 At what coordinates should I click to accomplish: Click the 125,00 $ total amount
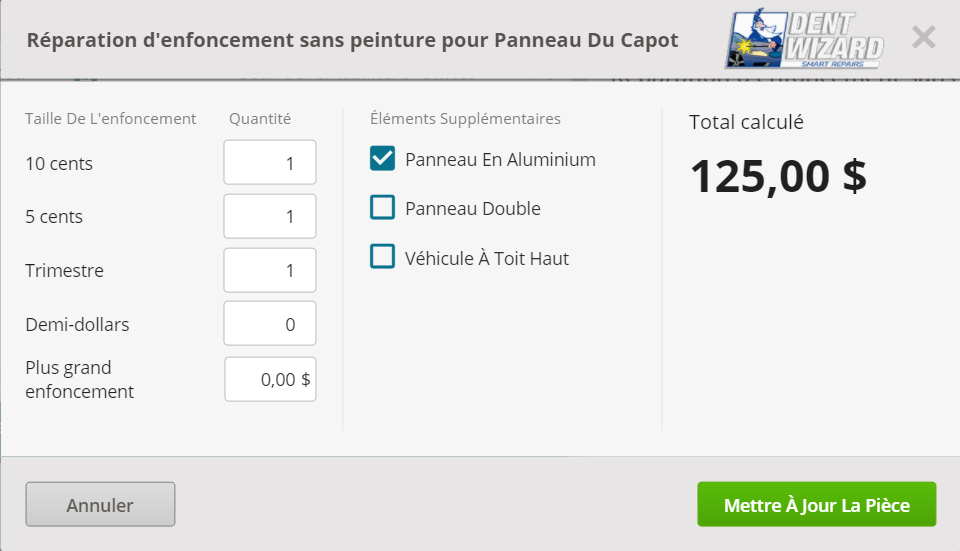pos(779,176)
